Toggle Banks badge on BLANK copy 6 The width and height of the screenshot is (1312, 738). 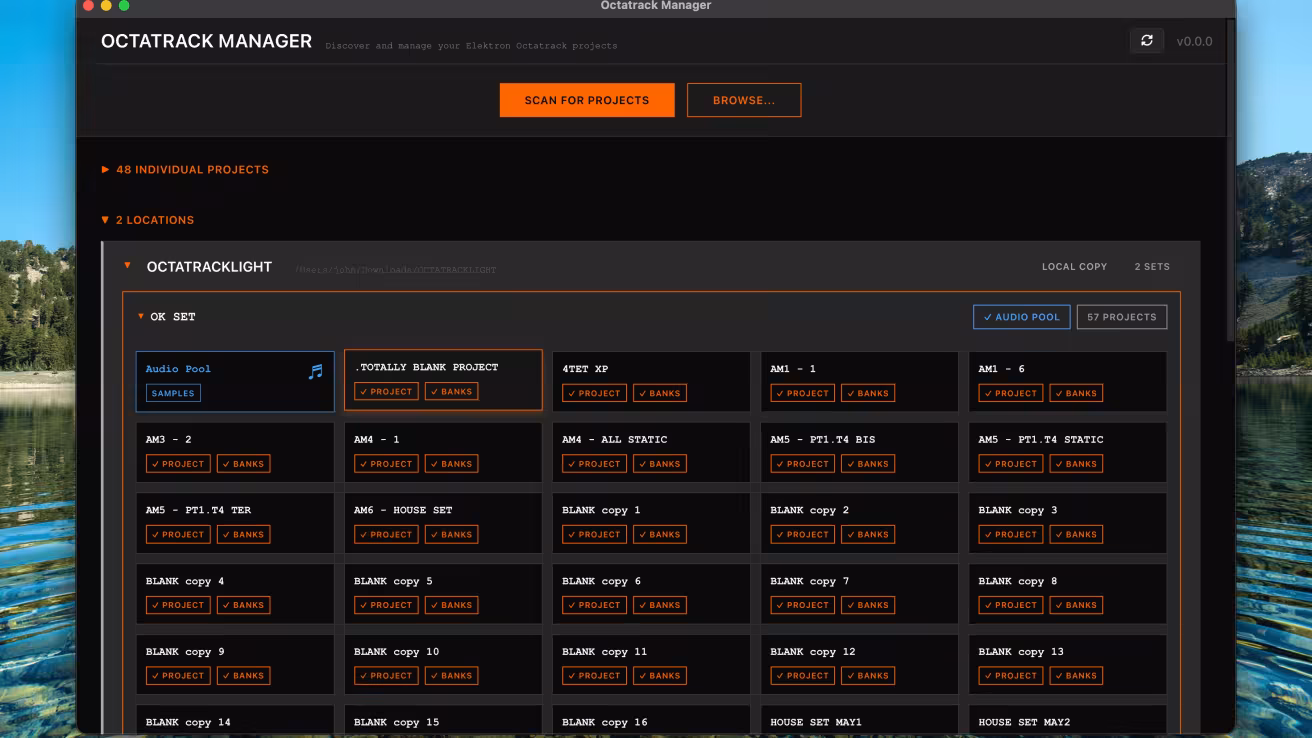pos(660,605)
